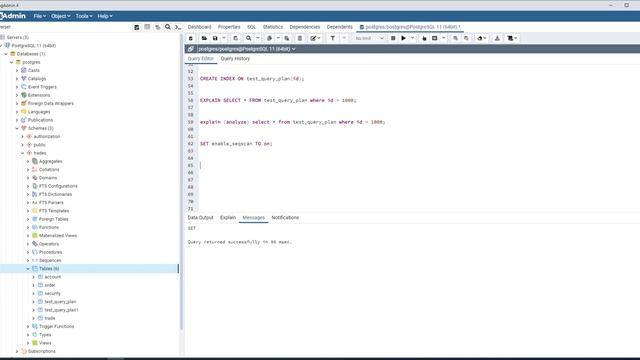This screenshot has height=360, width=640.
Task: Click the first icon on the query toolbar
Action: [x=191, y=38]
